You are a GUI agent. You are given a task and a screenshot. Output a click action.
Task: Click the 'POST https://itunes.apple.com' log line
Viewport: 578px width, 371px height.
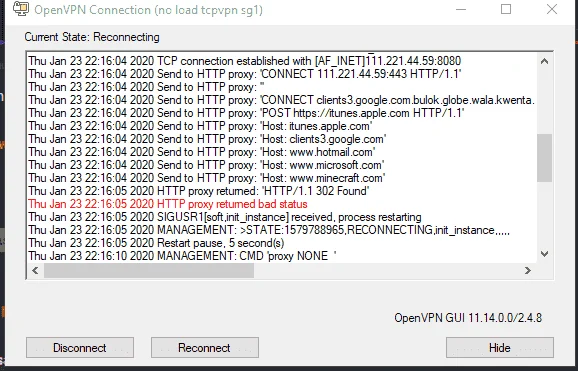pyautogui.click(x=246, y=113)
